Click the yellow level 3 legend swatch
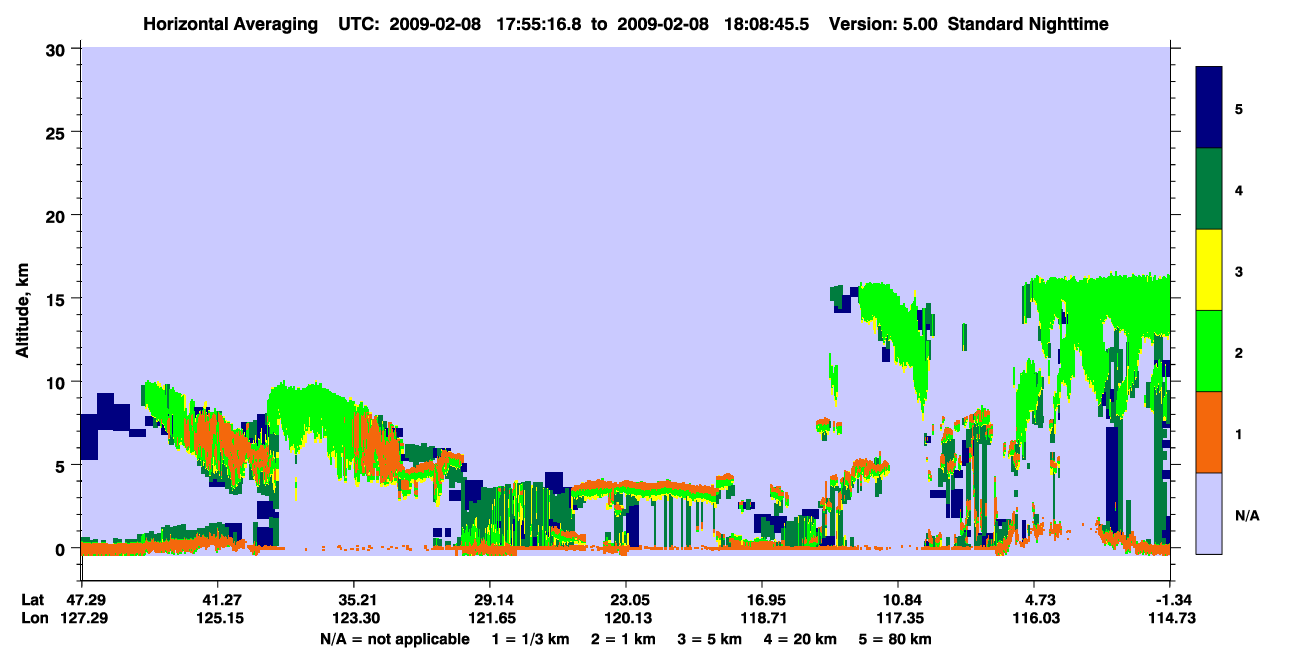Image resolution: width=1300 pixels, height=667 pixels. pos(1209,270)
